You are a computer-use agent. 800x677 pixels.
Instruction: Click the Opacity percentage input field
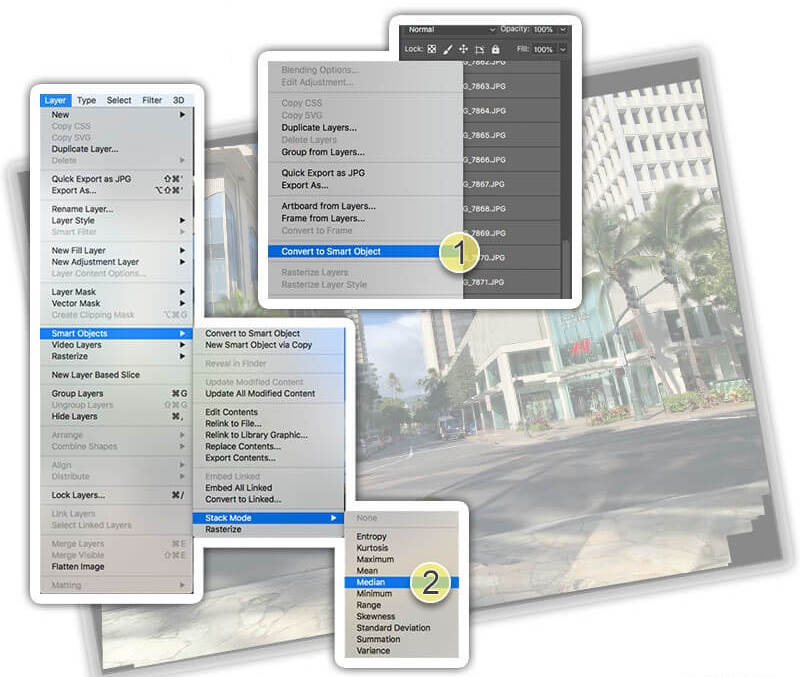pyautogui.click(x=545, y=30)
